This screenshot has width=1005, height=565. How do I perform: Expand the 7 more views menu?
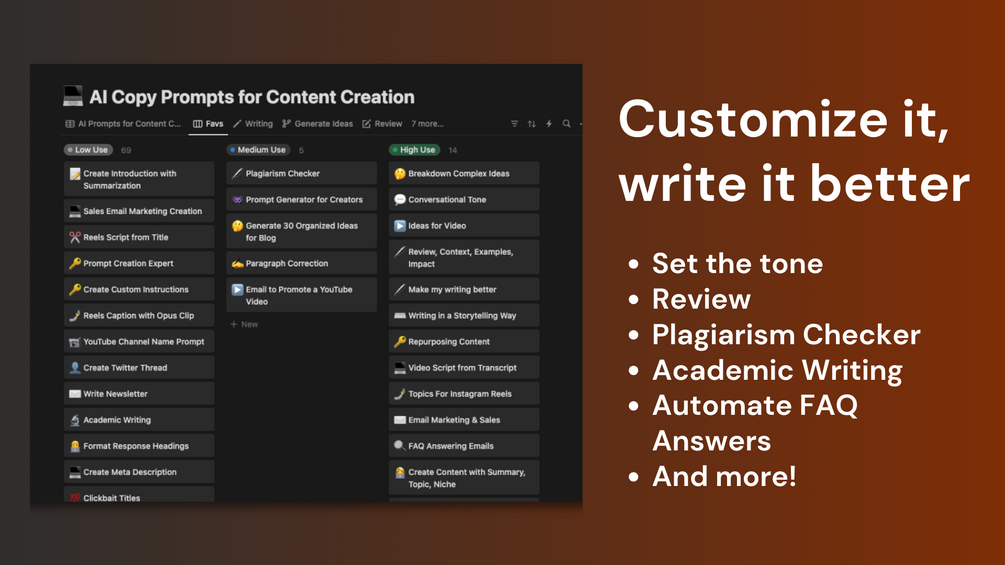pyautogui.click(x=428, y=124)
